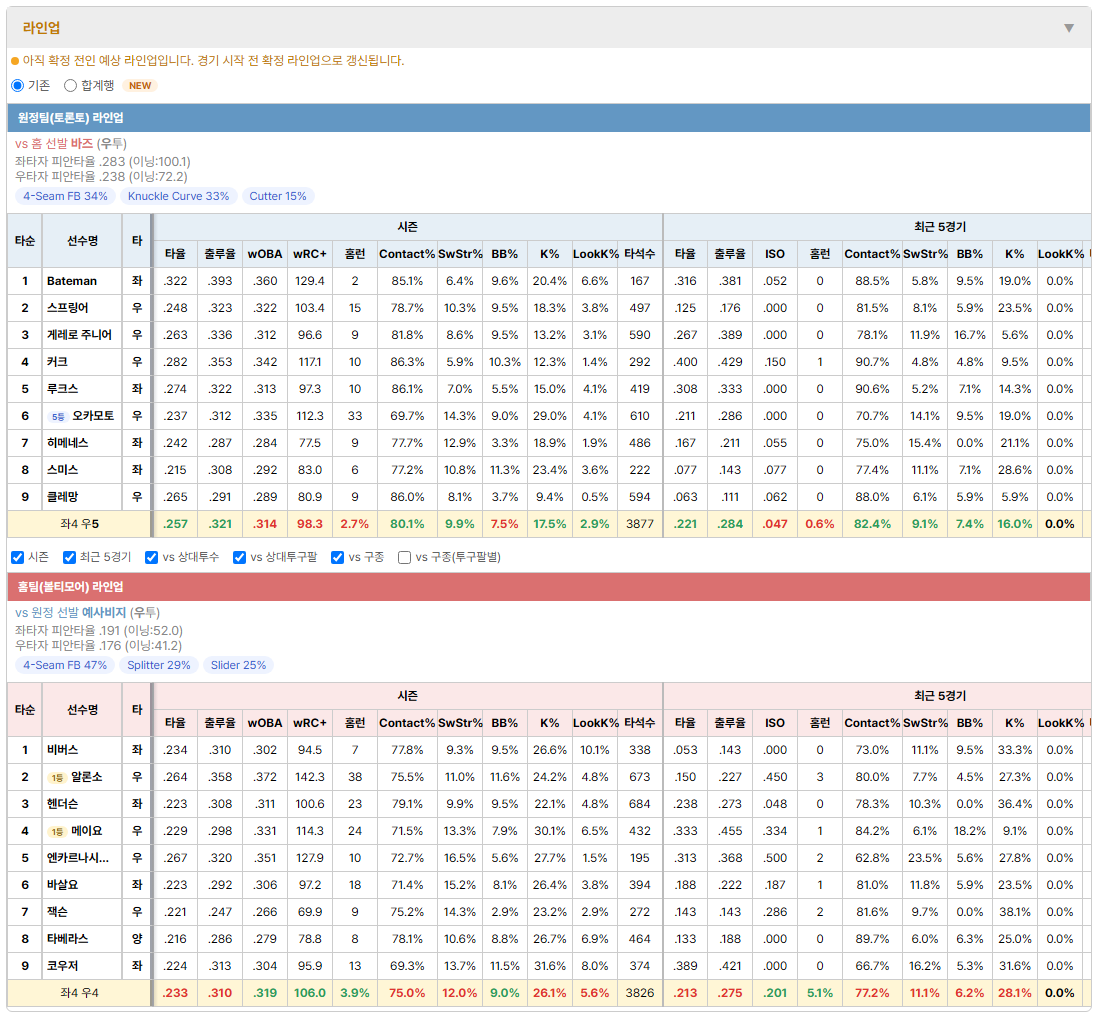Toggle the 최근 5경기 checkbox
Screen dimensions: 1098x1018
click(69, 557)
